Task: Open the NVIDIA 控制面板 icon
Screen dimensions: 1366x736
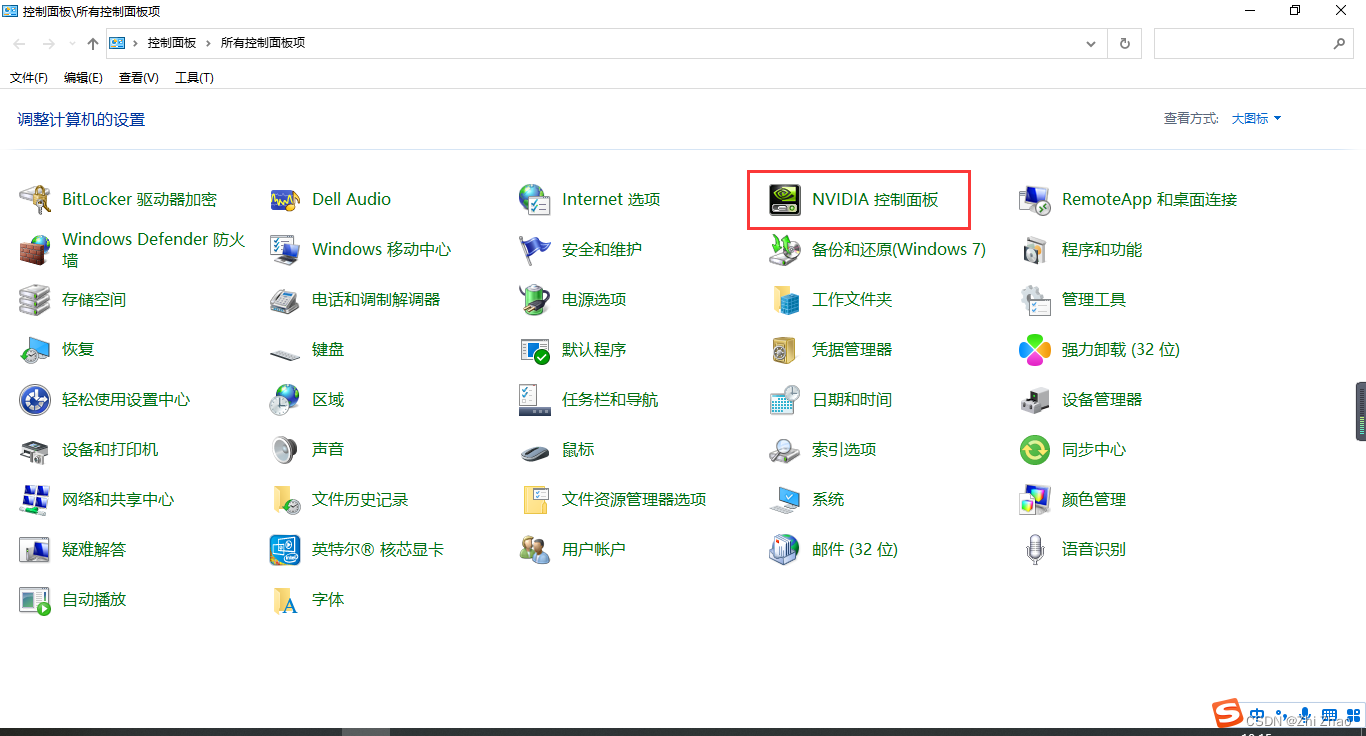Action: [x=785, y=199]
